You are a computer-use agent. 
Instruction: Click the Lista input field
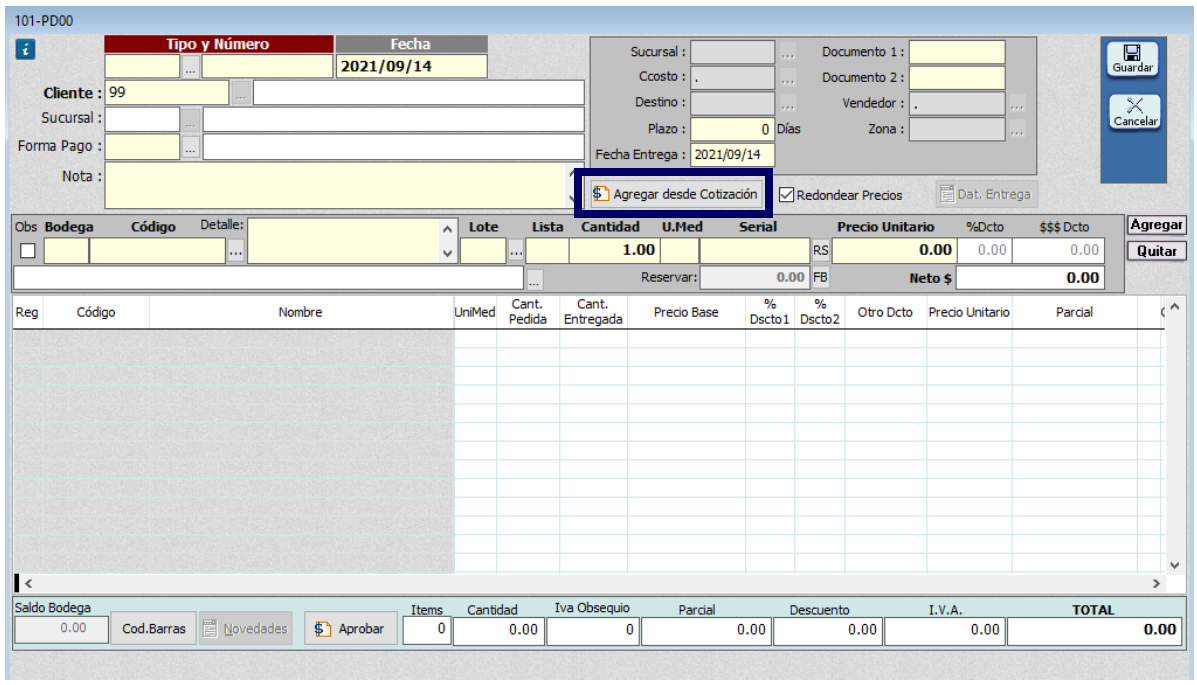click(x=547, y=250)
